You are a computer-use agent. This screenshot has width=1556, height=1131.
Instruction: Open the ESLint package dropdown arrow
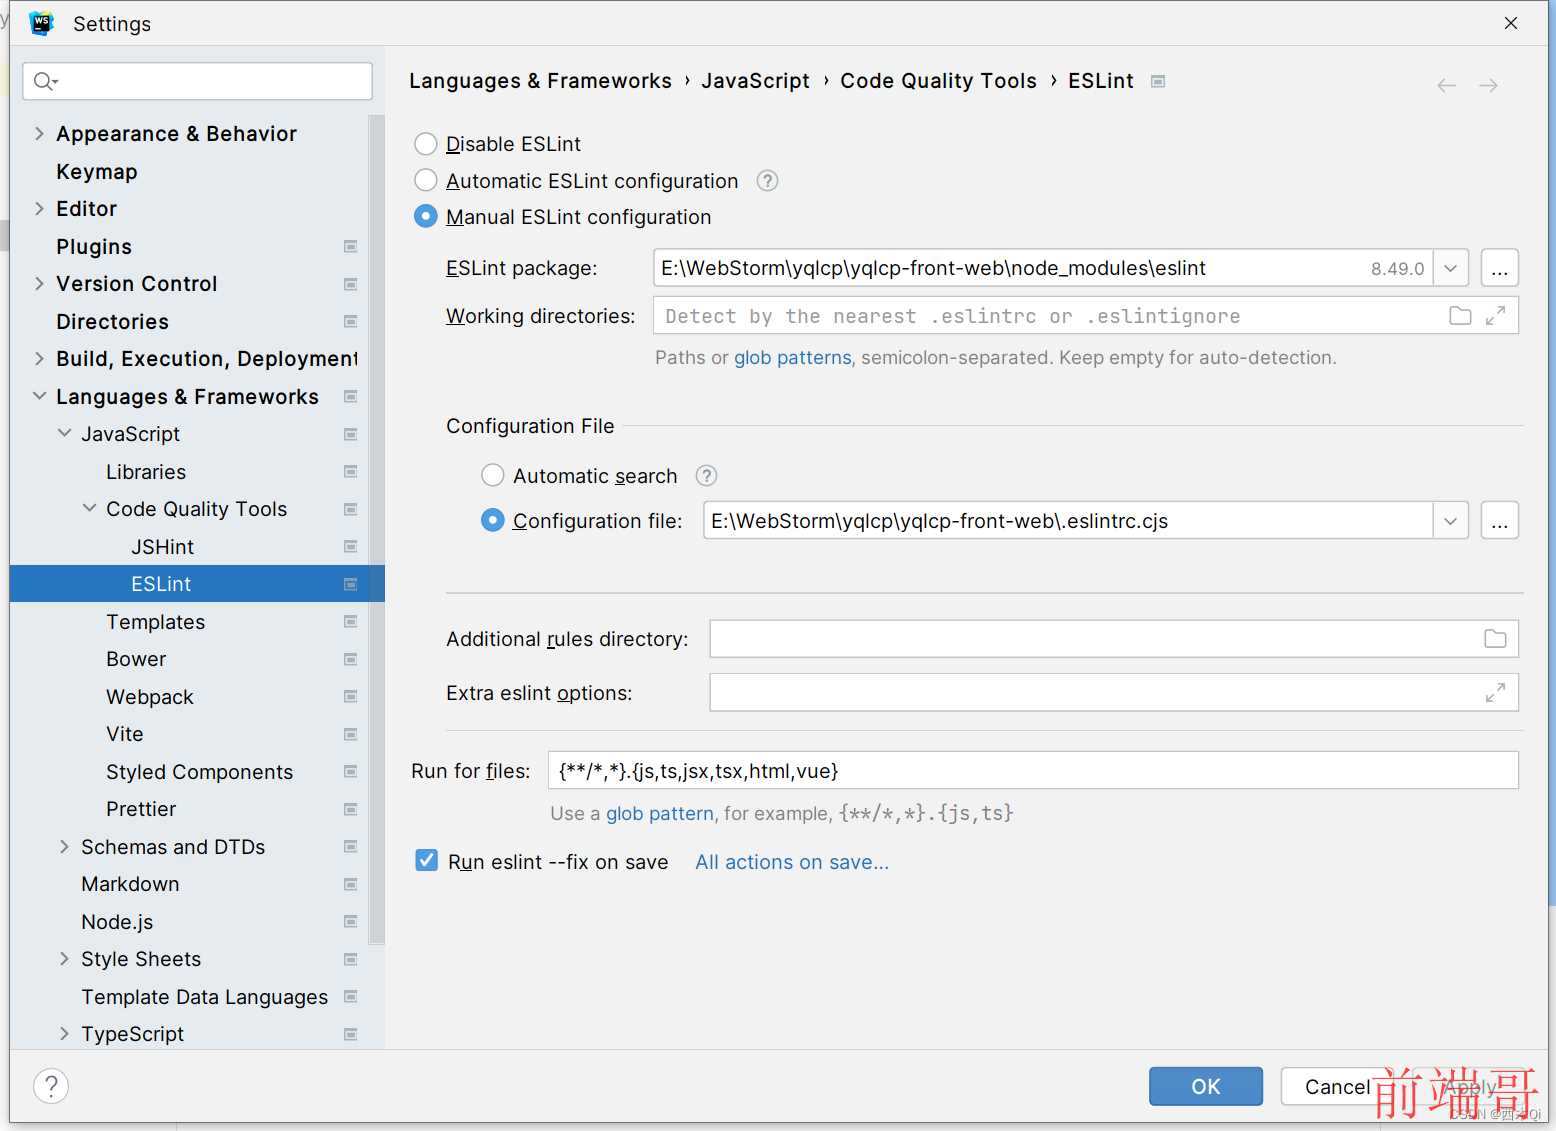[1450, 268]
